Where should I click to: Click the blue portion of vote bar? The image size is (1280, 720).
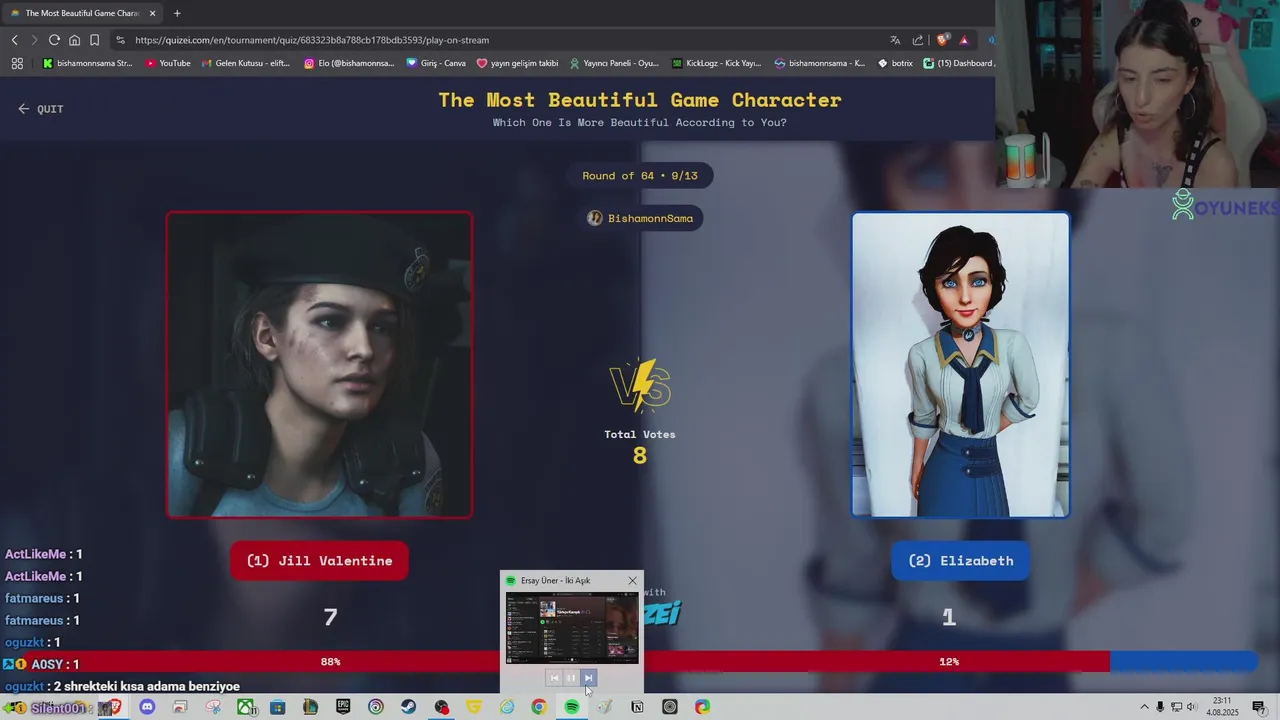click(x=1183, y=661)
